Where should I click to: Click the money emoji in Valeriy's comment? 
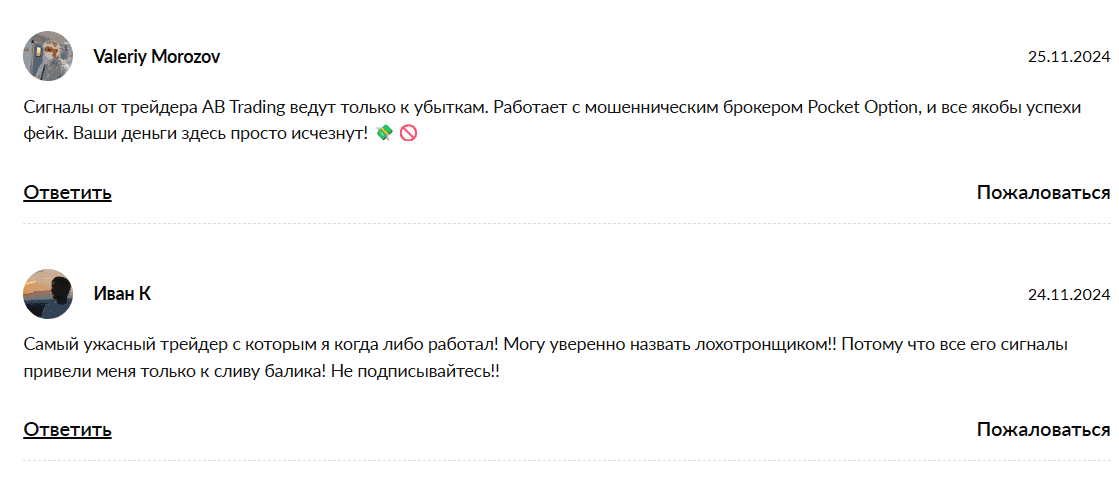[x=384, y=133]
